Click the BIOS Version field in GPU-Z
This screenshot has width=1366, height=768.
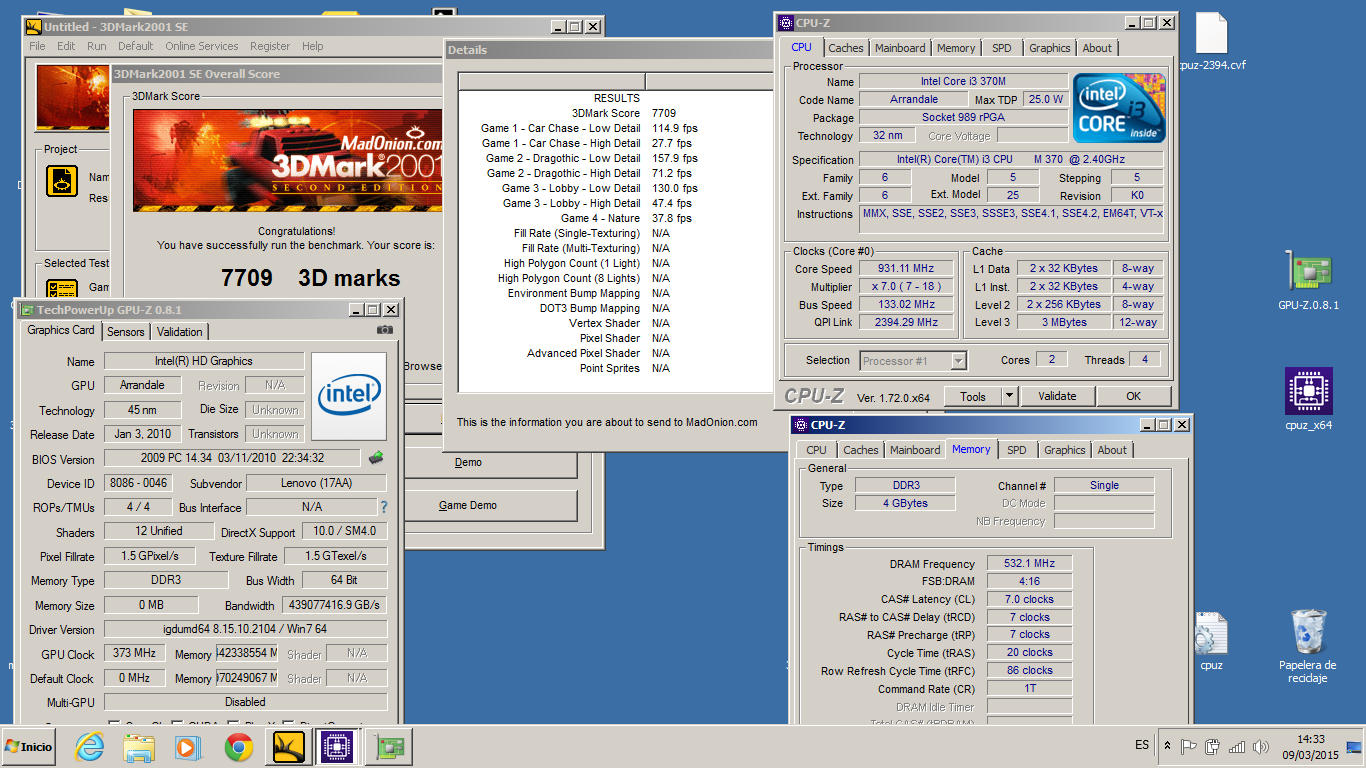tap(232, 459)
